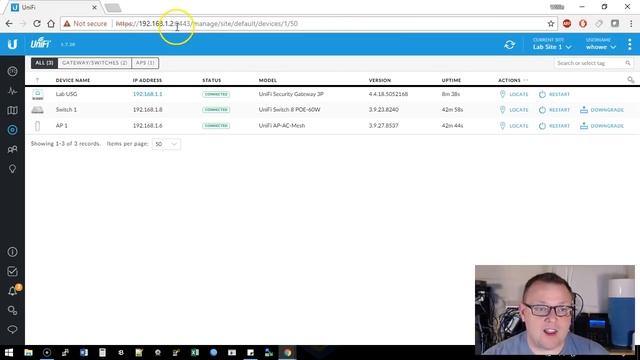Click the Locate icon for Lab USG
This screenshot has width=640, height=360.
[x=502, y=94]
